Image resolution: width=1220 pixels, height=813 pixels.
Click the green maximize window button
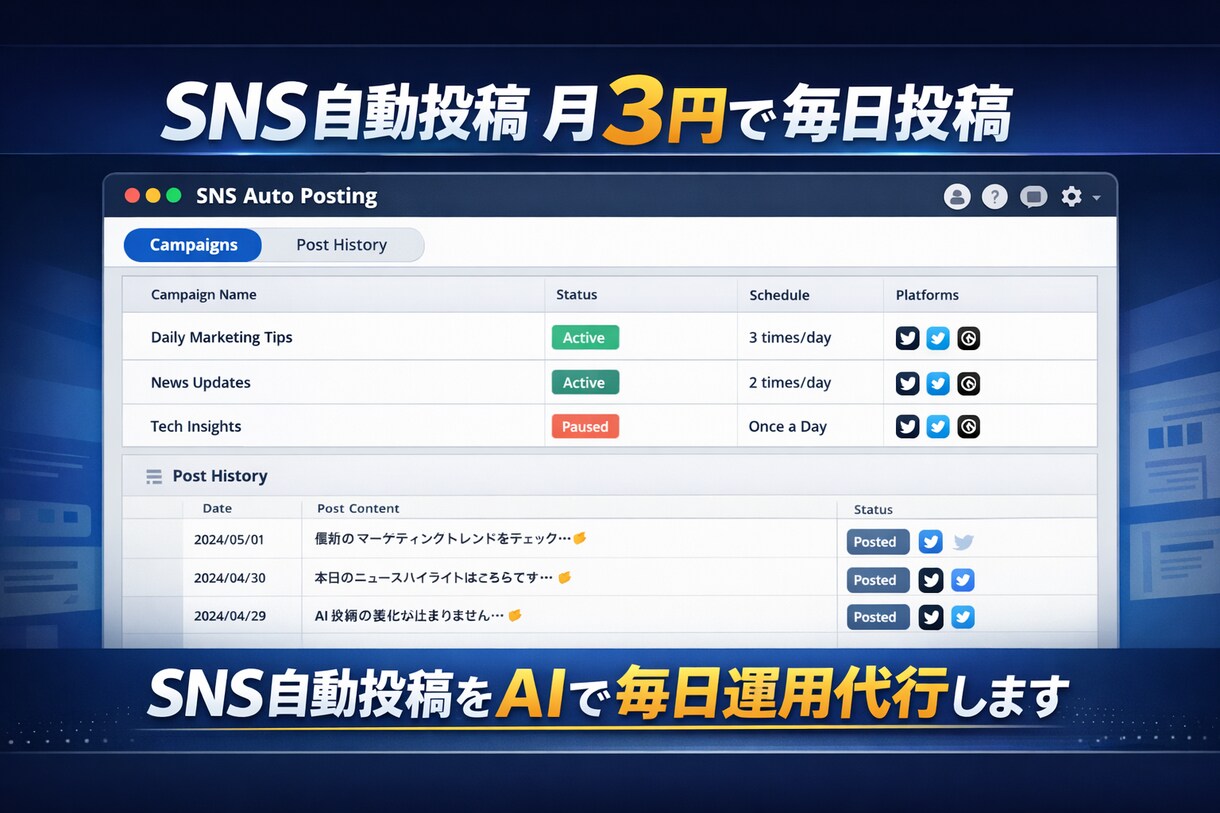coord(174,196)
